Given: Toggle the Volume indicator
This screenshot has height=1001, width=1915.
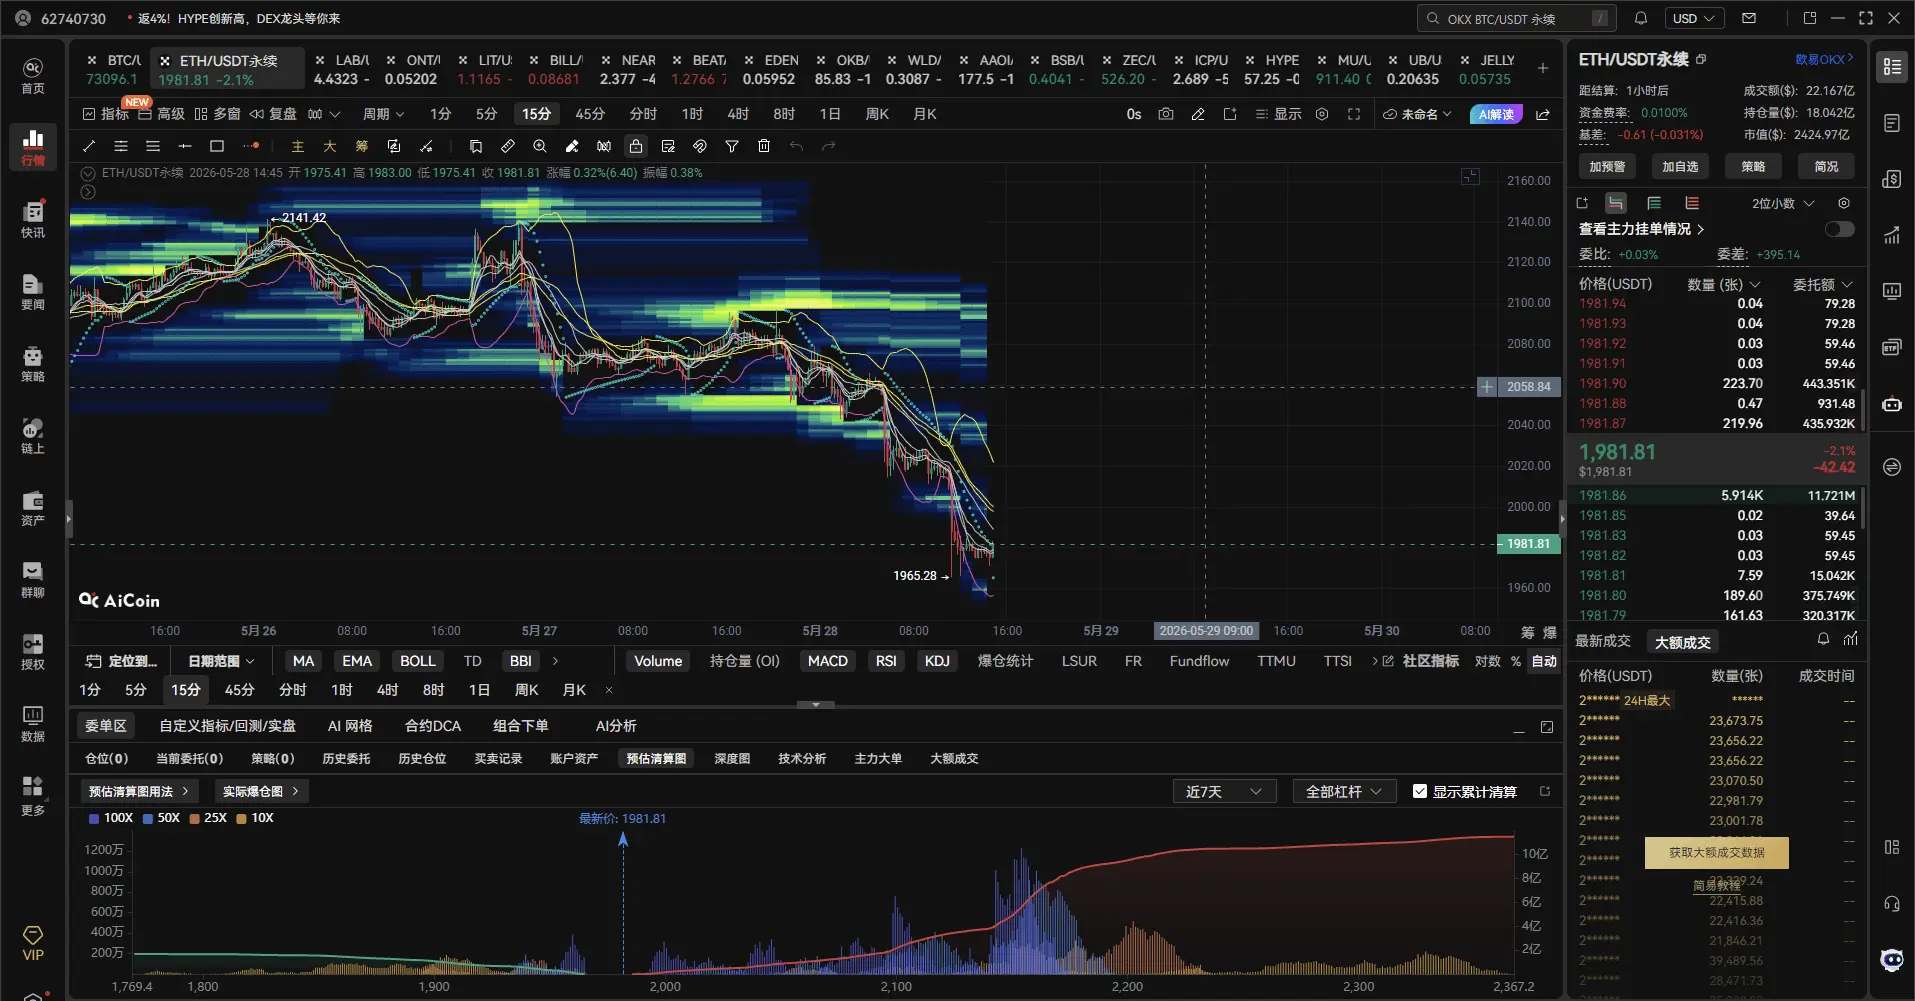Looking at the screenshot, I should click(x=658, y=661).
